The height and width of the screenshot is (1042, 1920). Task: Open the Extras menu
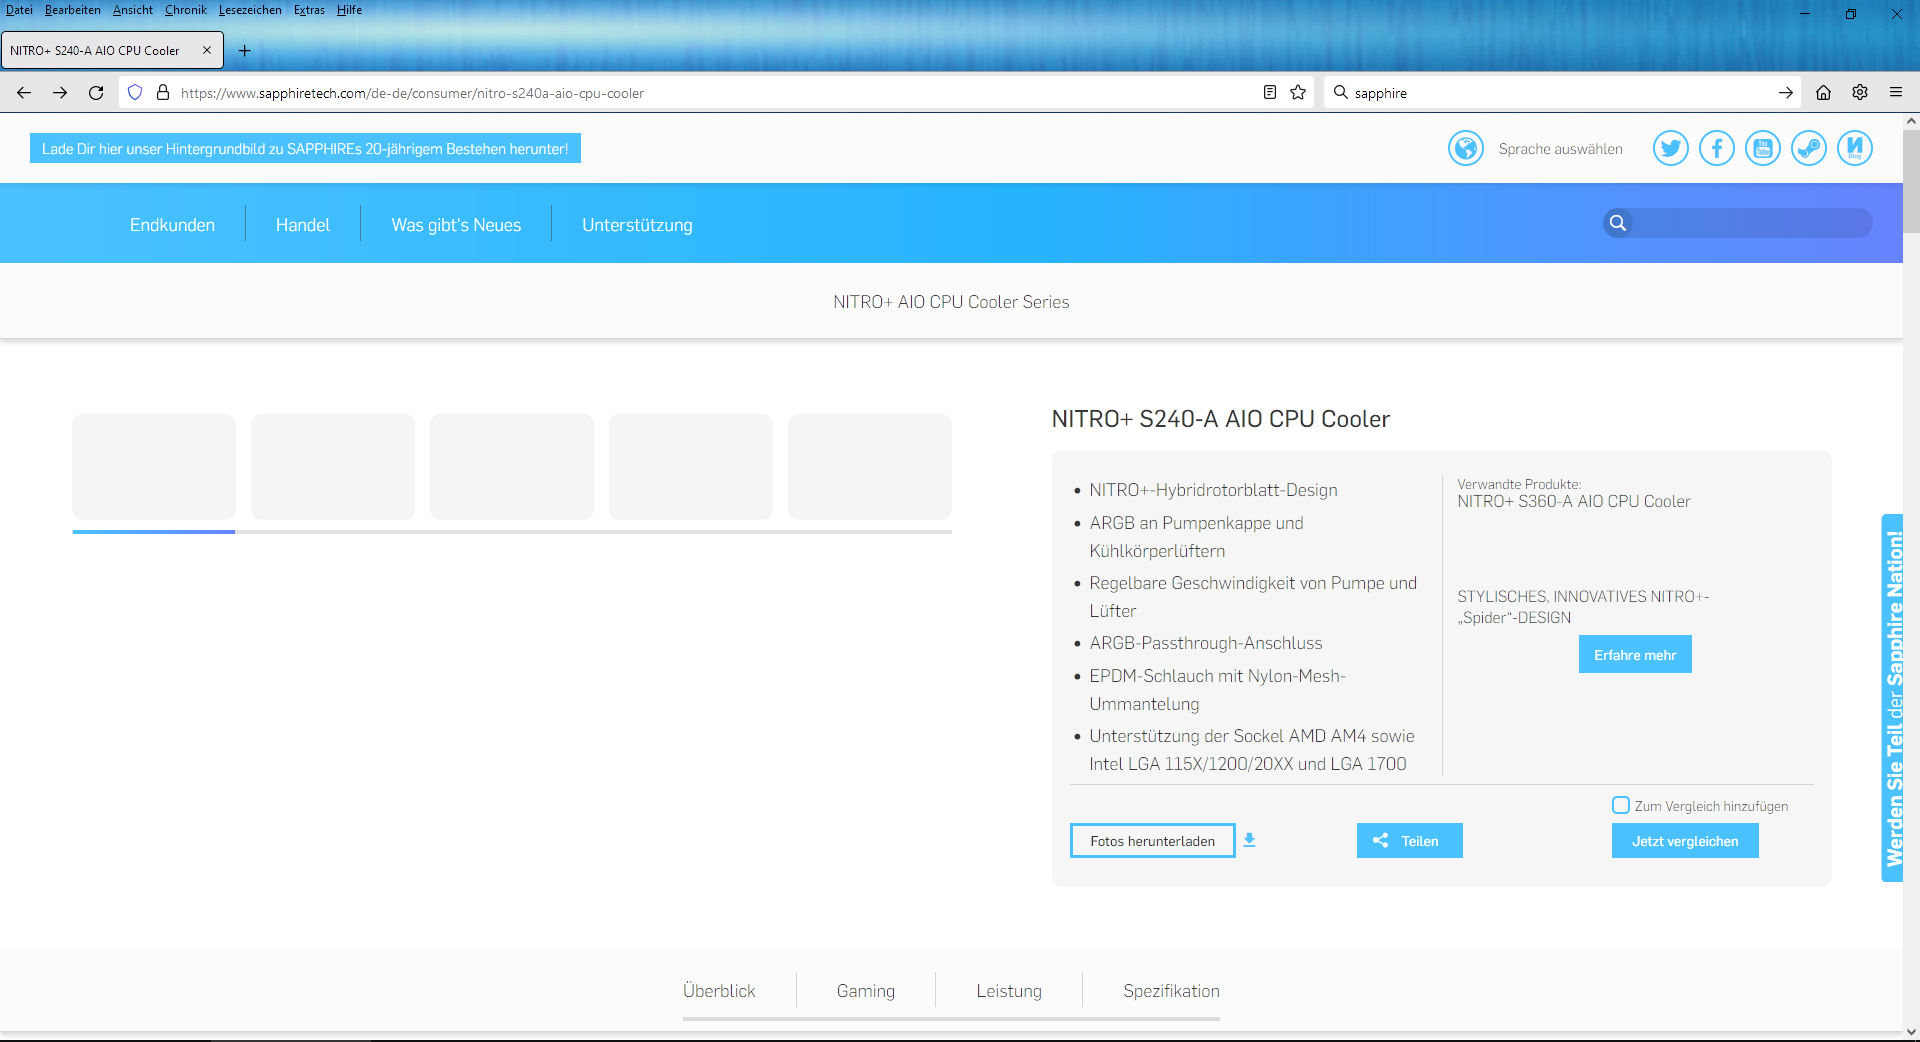point(309,10)
